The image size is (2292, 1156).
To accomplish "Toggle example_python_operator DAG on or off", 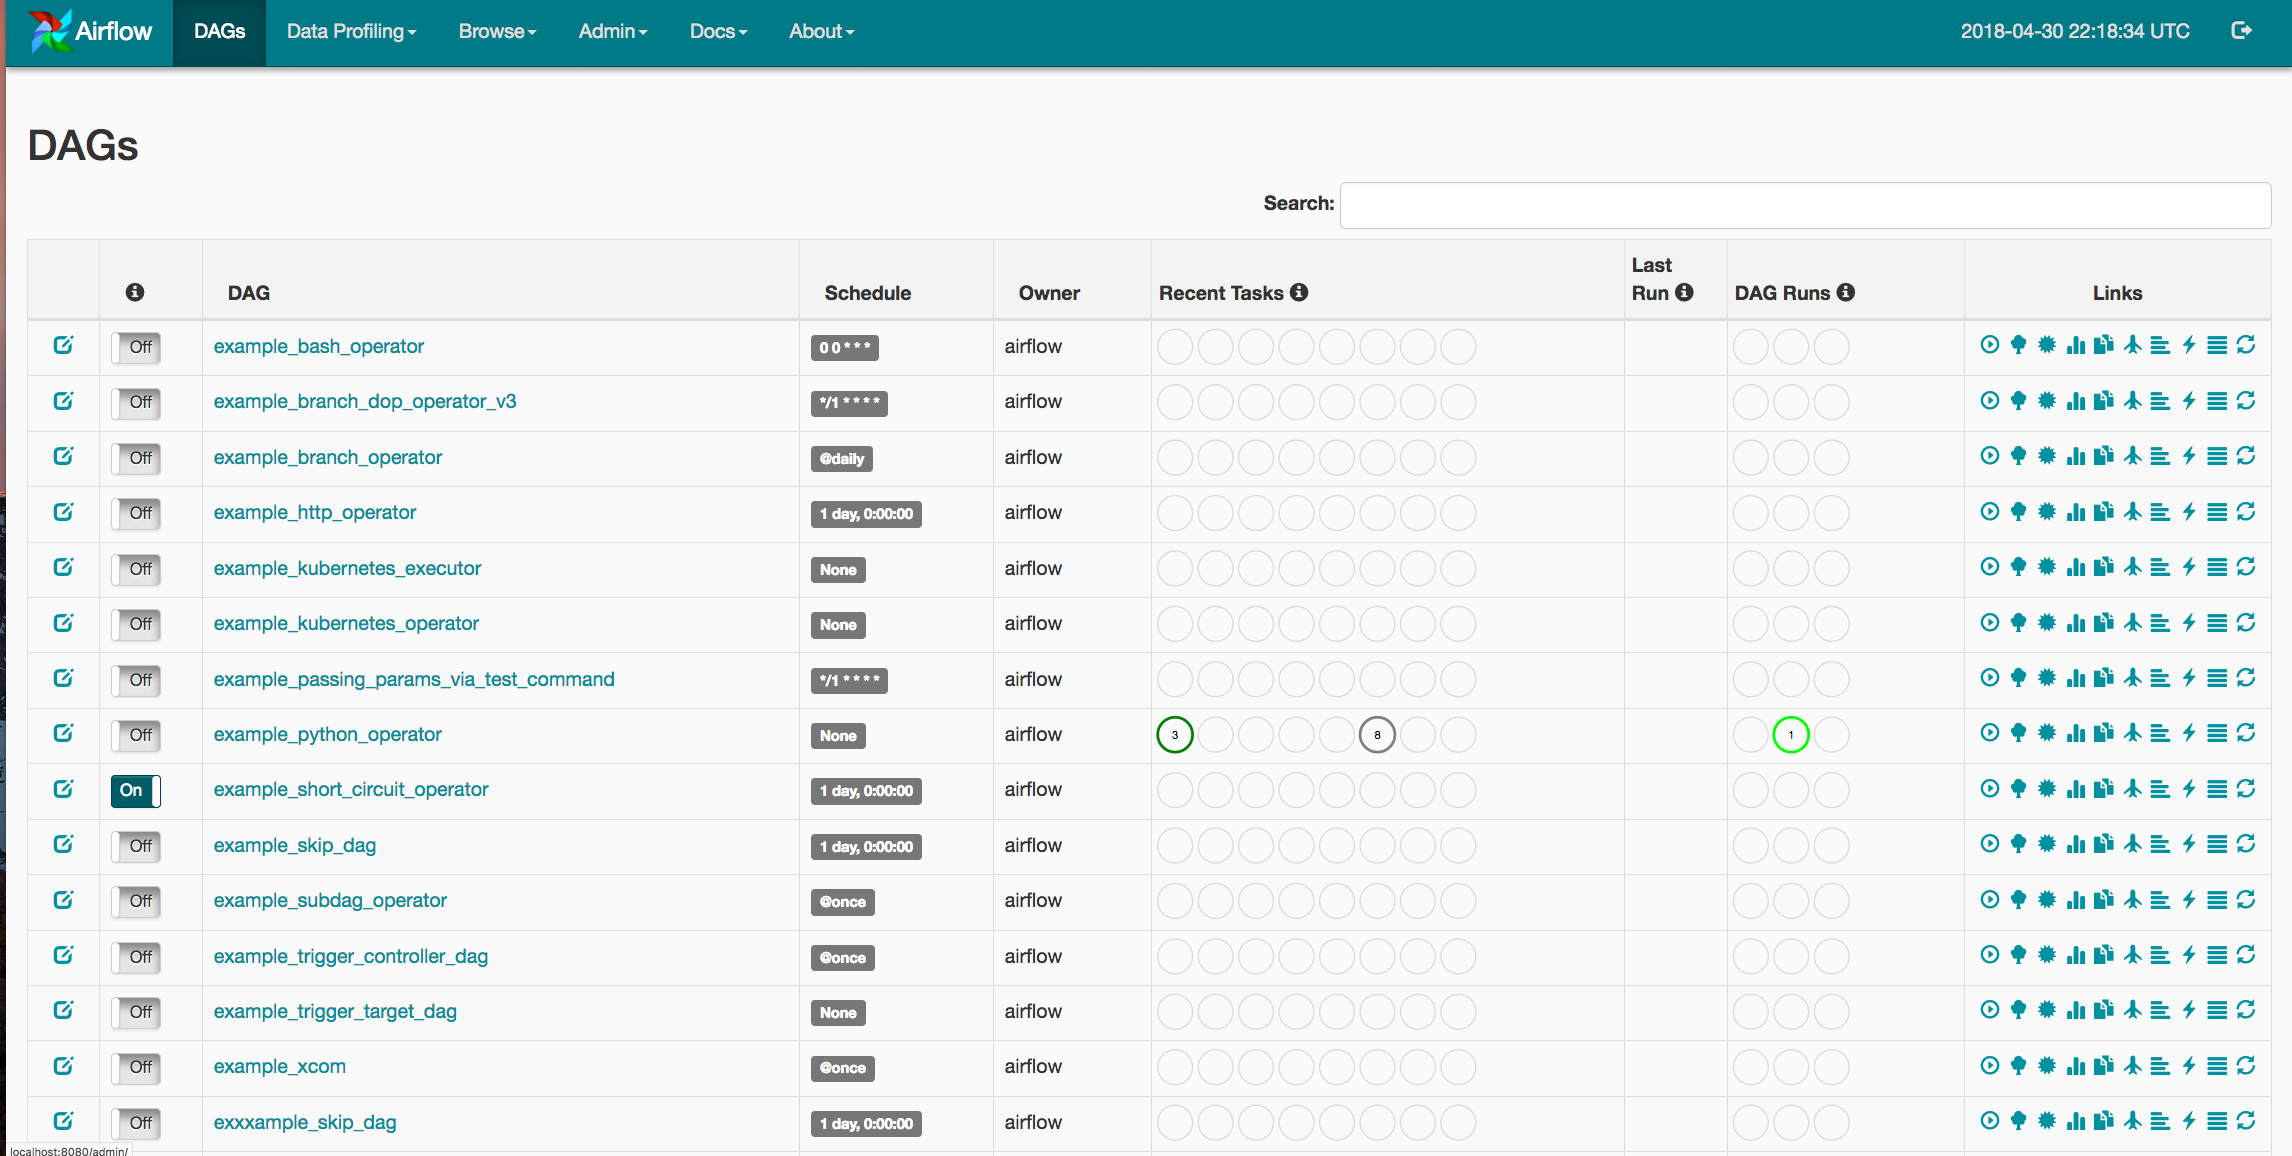I will [x=137, y=734].
